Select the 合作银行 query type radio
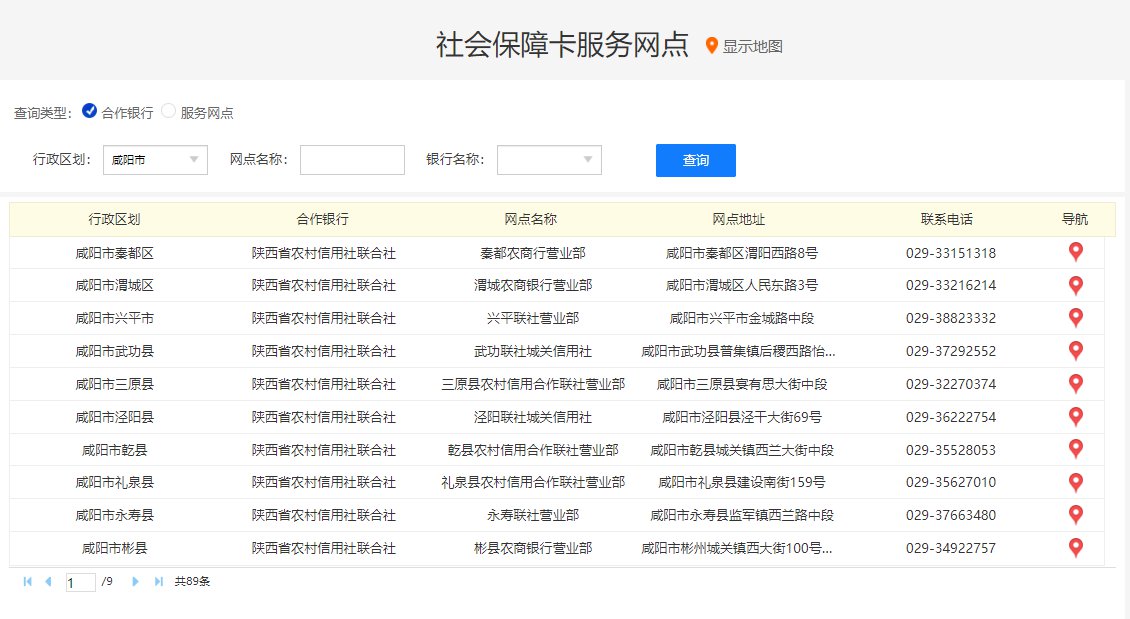1130x619 pixels. (90, 111)
